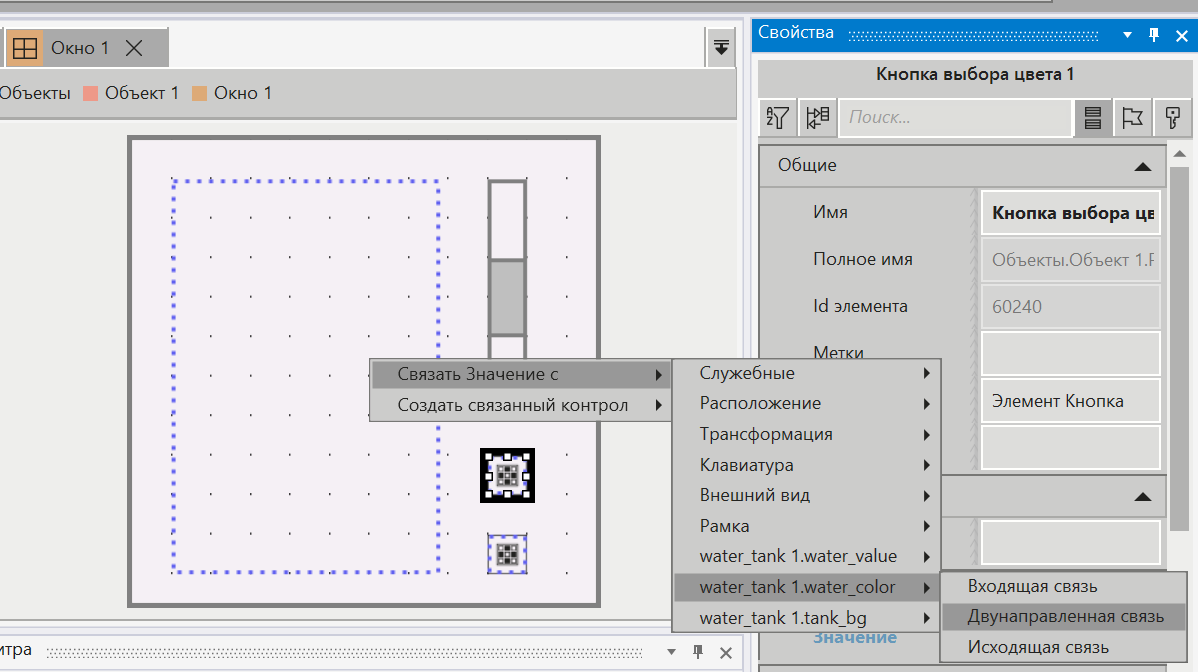The image size is (1198, 672).
Task: Switch to the properties list view icon
Action: (1093, 118)
